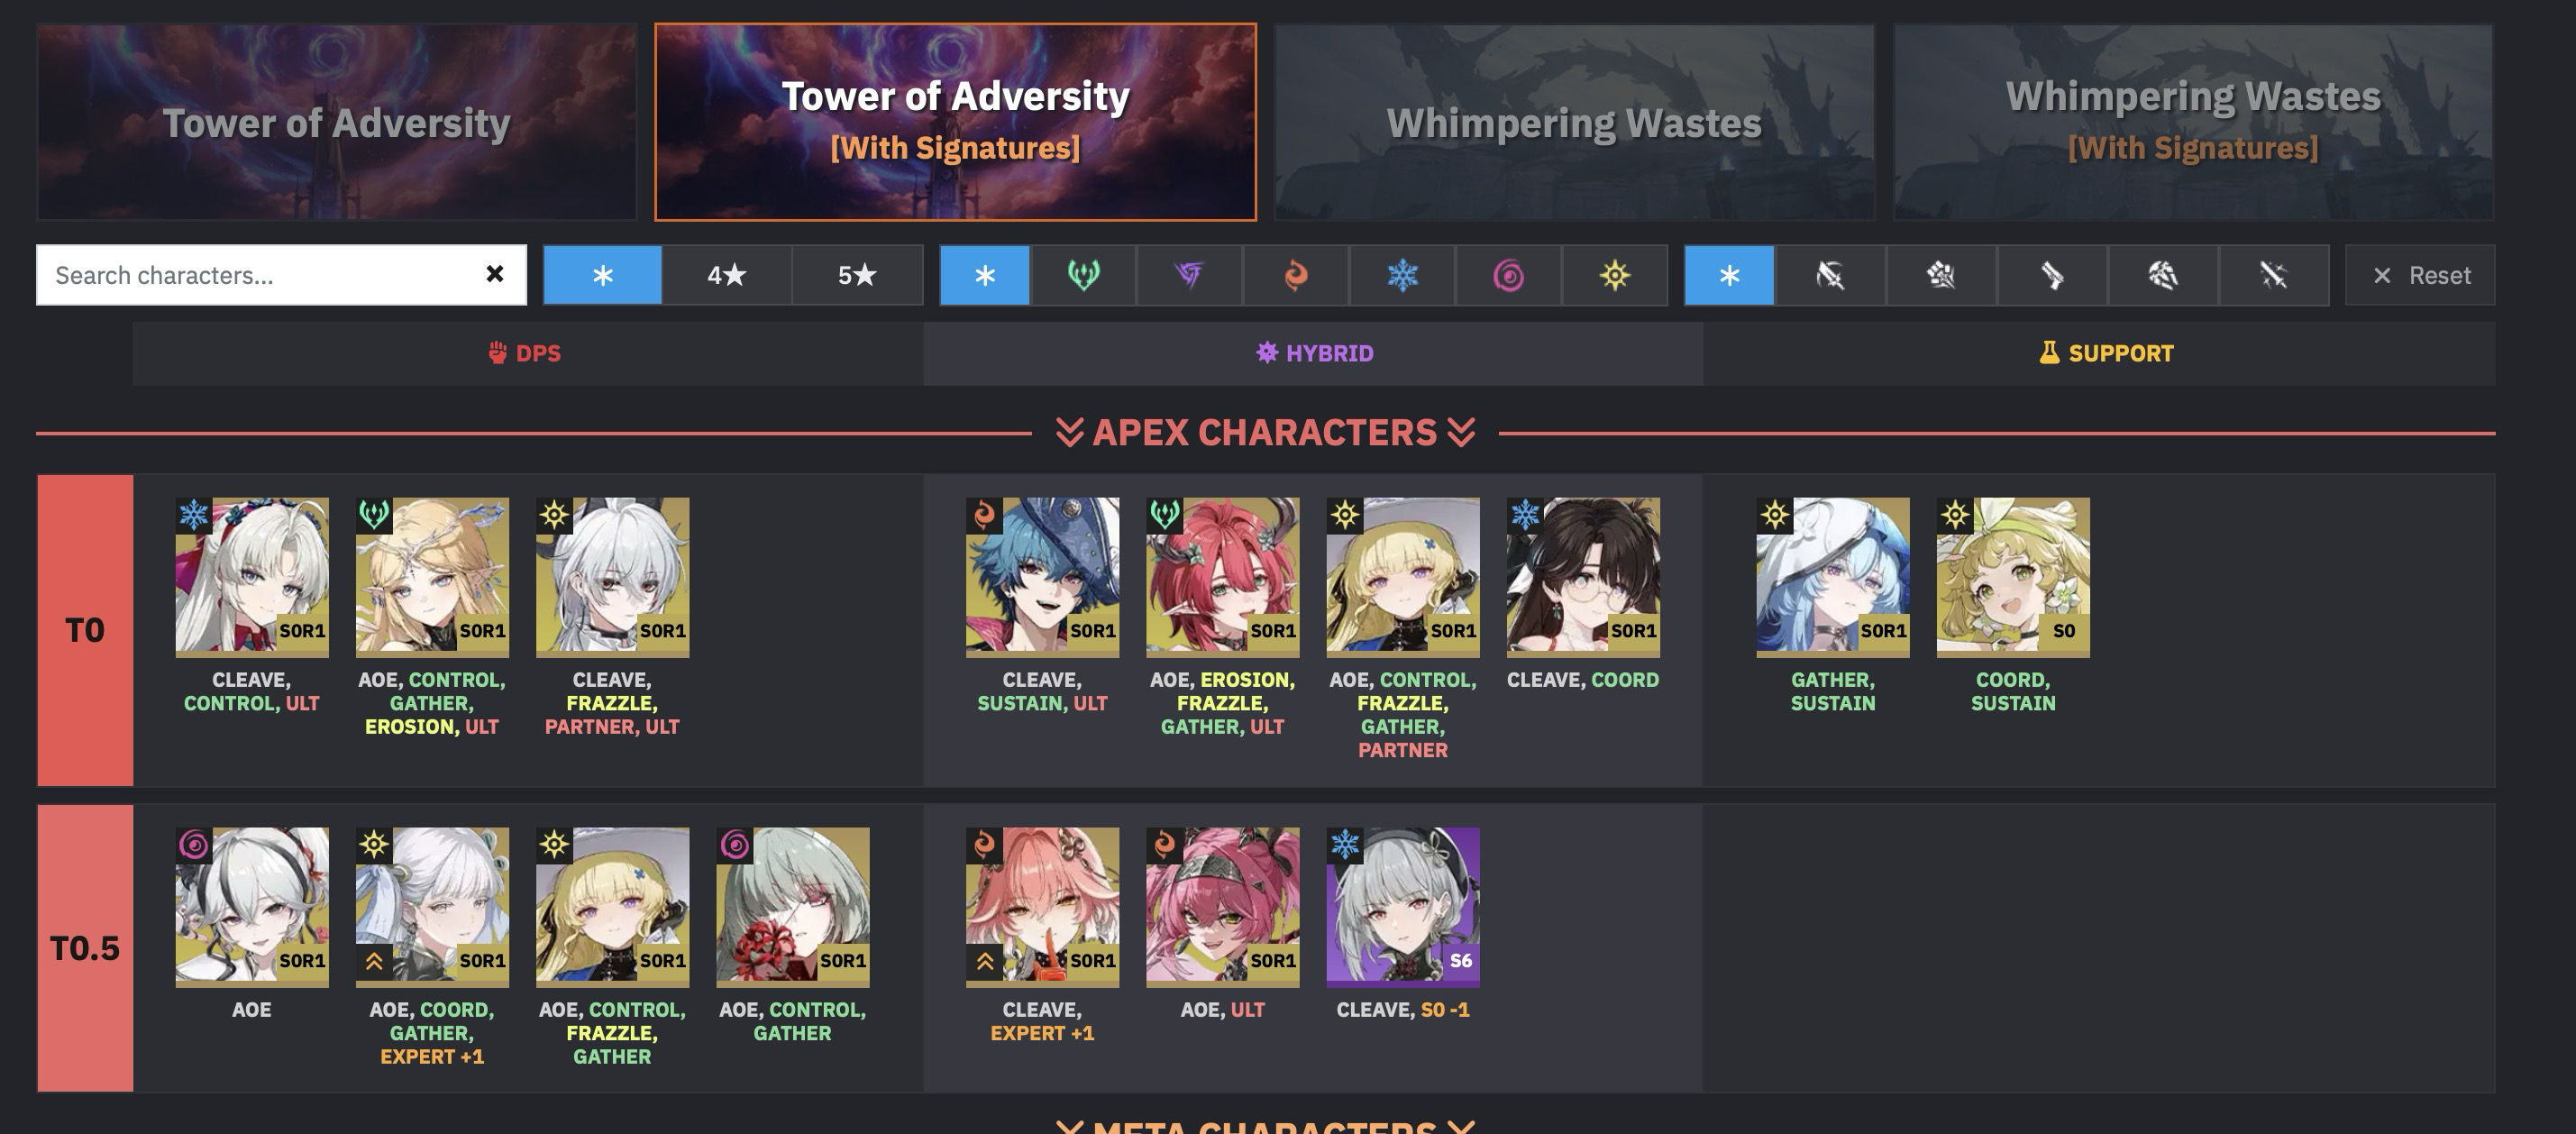This screenshot has height=1134, width=2576.
Task: Open Tower of Adversity without signatures tab
Action: pyautogui.click(x=336, y=122)
